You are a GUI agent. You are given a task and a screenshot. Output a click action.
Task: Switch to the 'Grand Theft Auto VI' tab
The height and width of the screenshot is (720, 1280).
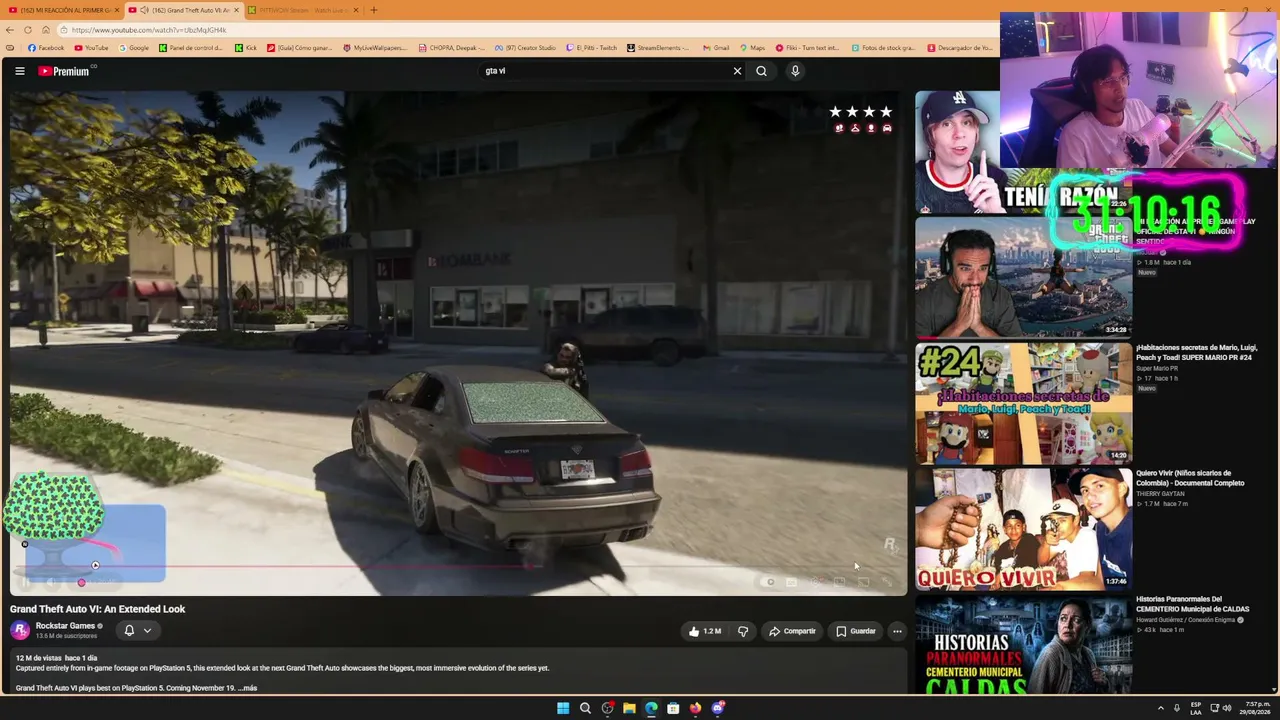click(183, 10)
